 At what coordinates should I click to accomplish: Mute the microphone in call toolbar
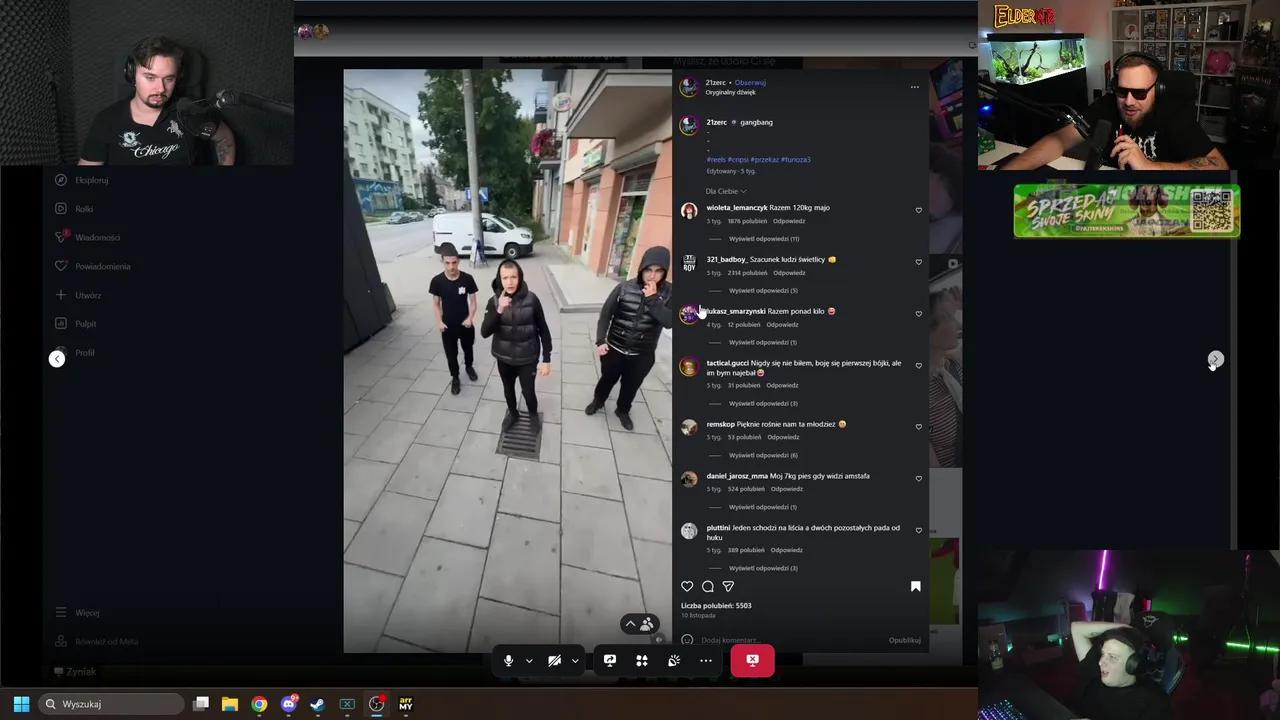[x=509, y=660]
